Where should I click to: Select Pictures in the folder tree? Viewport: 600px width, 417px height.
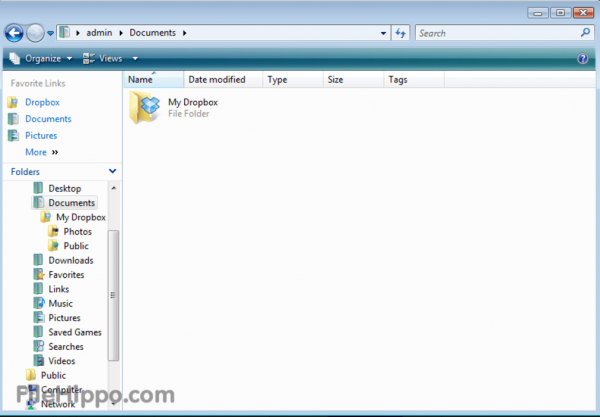[64, 318]
